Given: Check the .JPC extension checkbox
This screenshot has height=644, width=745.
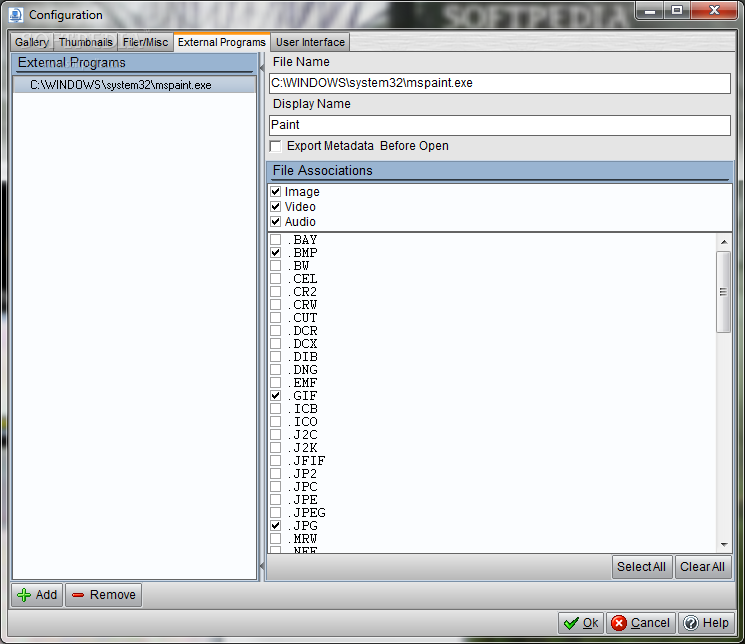Looking at the screenshot, I should tap(276, 486).
